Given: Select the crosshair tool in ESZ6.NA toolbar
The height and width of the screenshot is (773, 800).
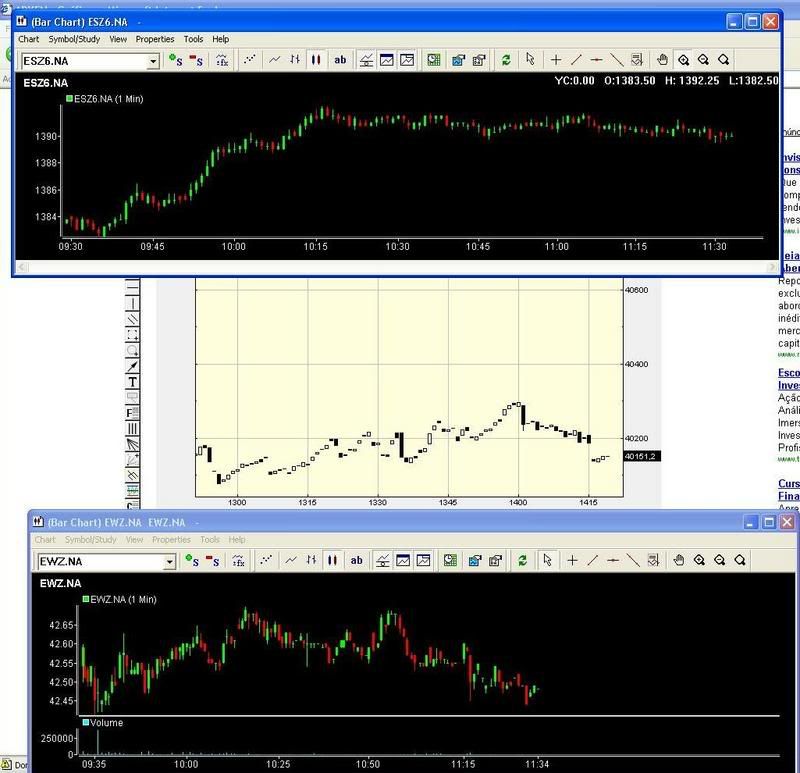Looking at the screenshot, I should click(x=556, y=60).
